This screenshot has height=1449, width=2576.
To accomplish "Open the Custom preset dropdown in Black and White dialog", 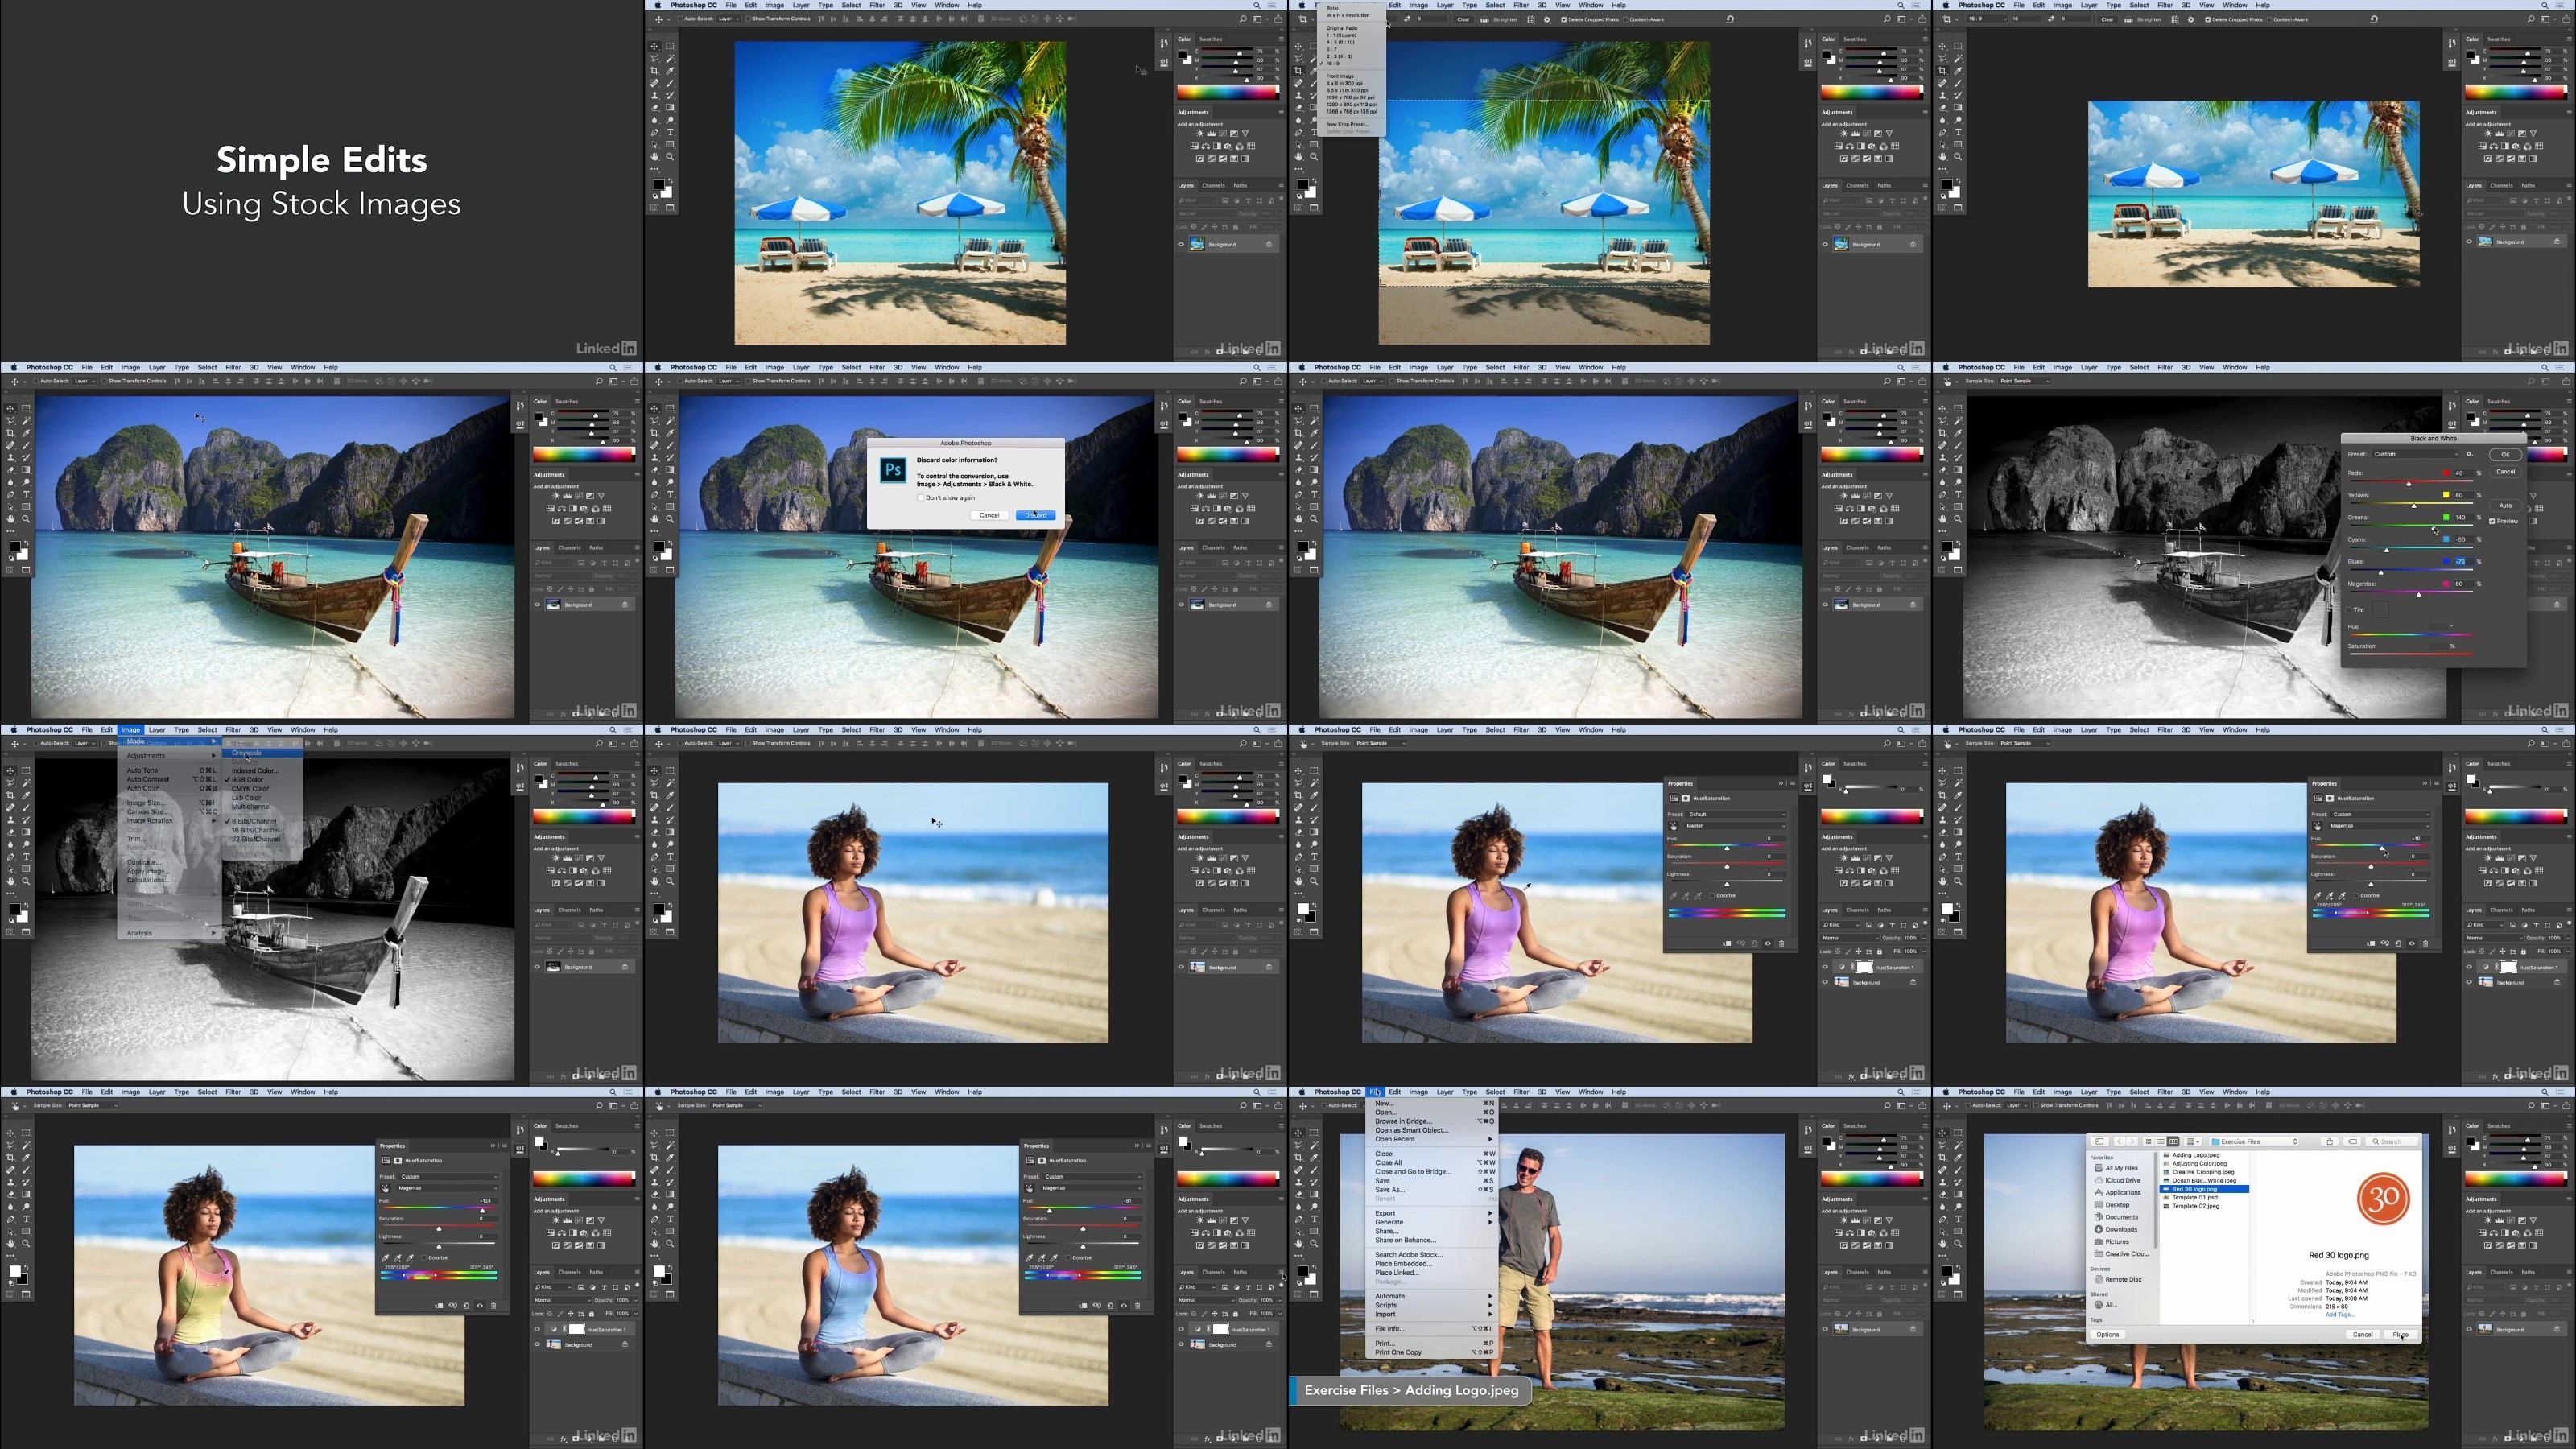I will [x=2416, y=454].
